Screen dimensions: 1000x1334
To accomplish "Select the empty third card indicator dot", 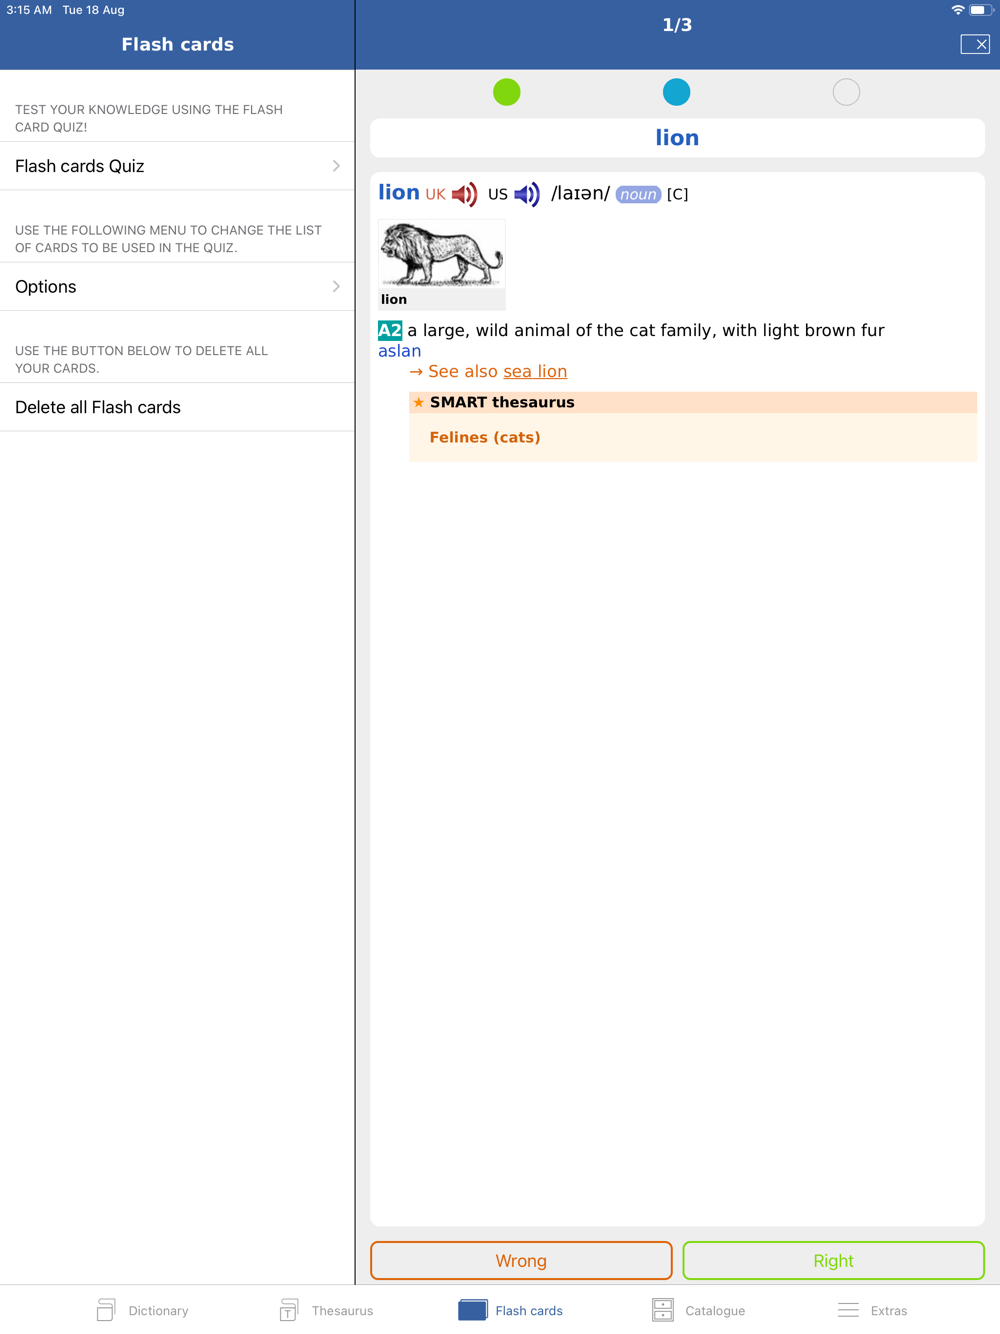I will click(846, 92).
